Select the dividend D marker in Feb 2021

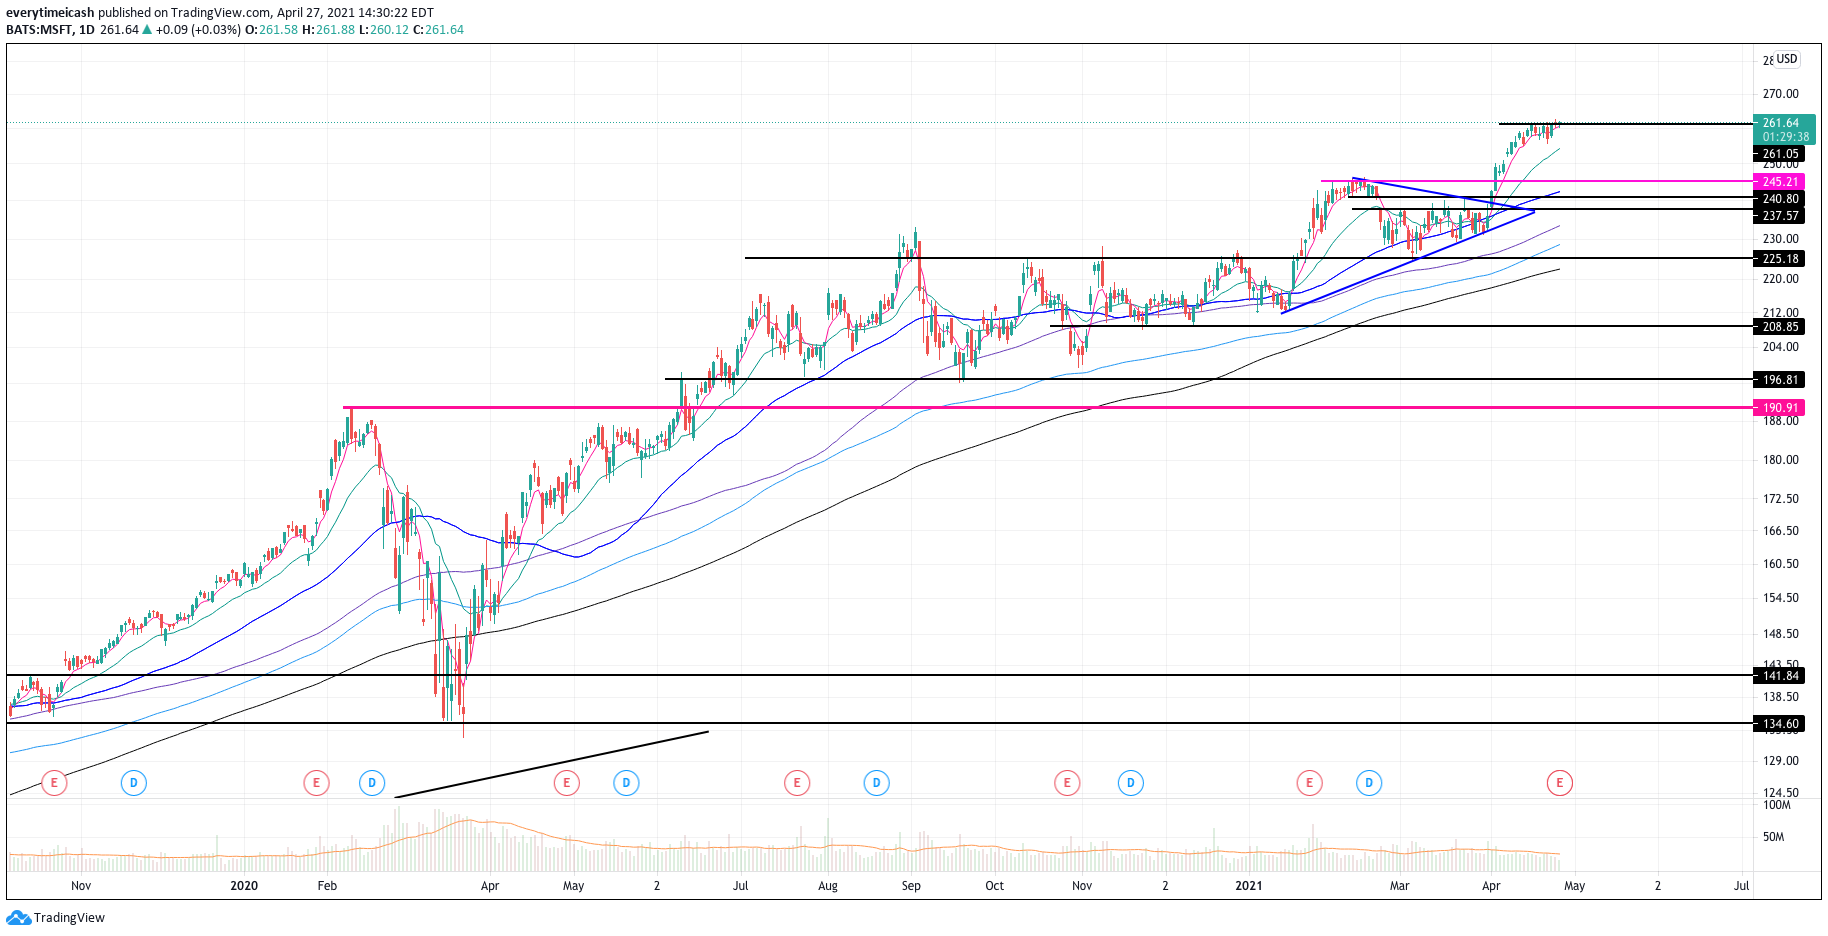[x=1369, y=783]
